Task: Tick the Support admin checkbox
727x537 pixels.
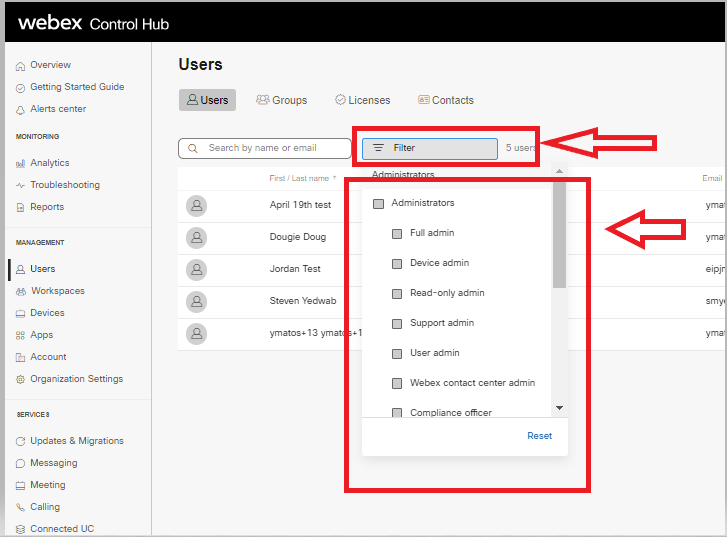Action: coord(397,323)
